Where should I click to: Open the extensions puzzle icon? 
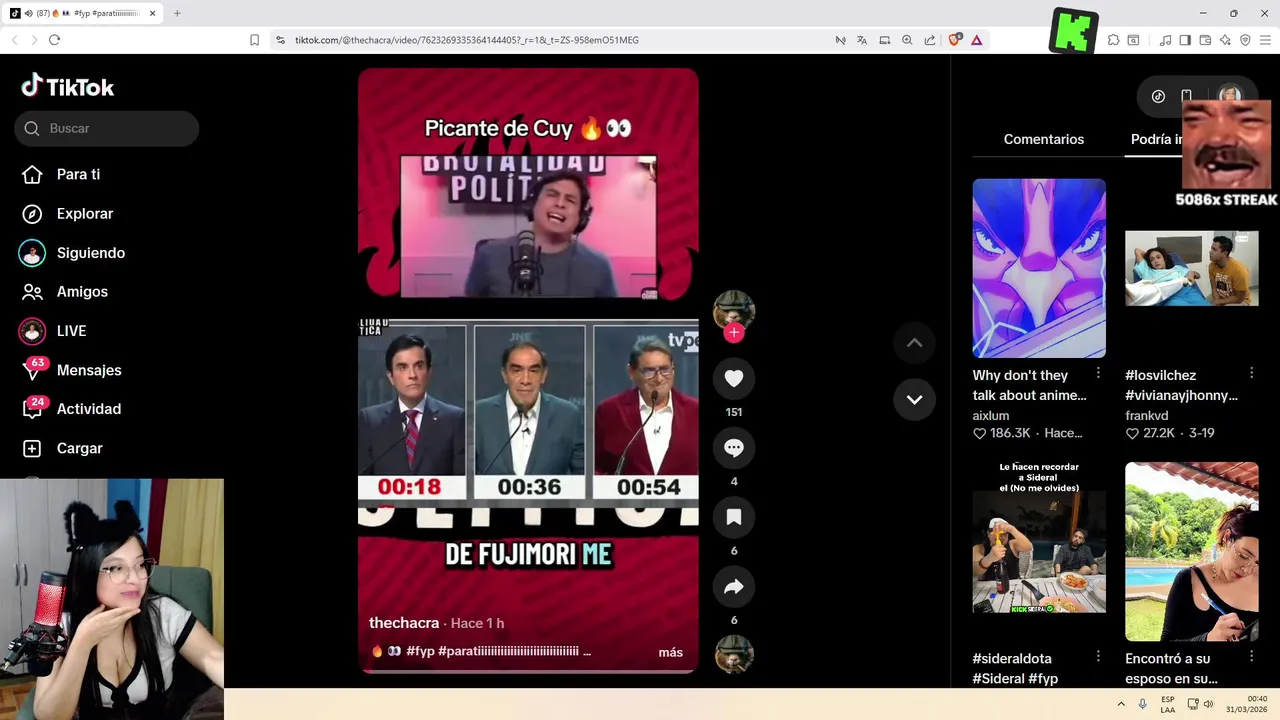coord(1113,40)
